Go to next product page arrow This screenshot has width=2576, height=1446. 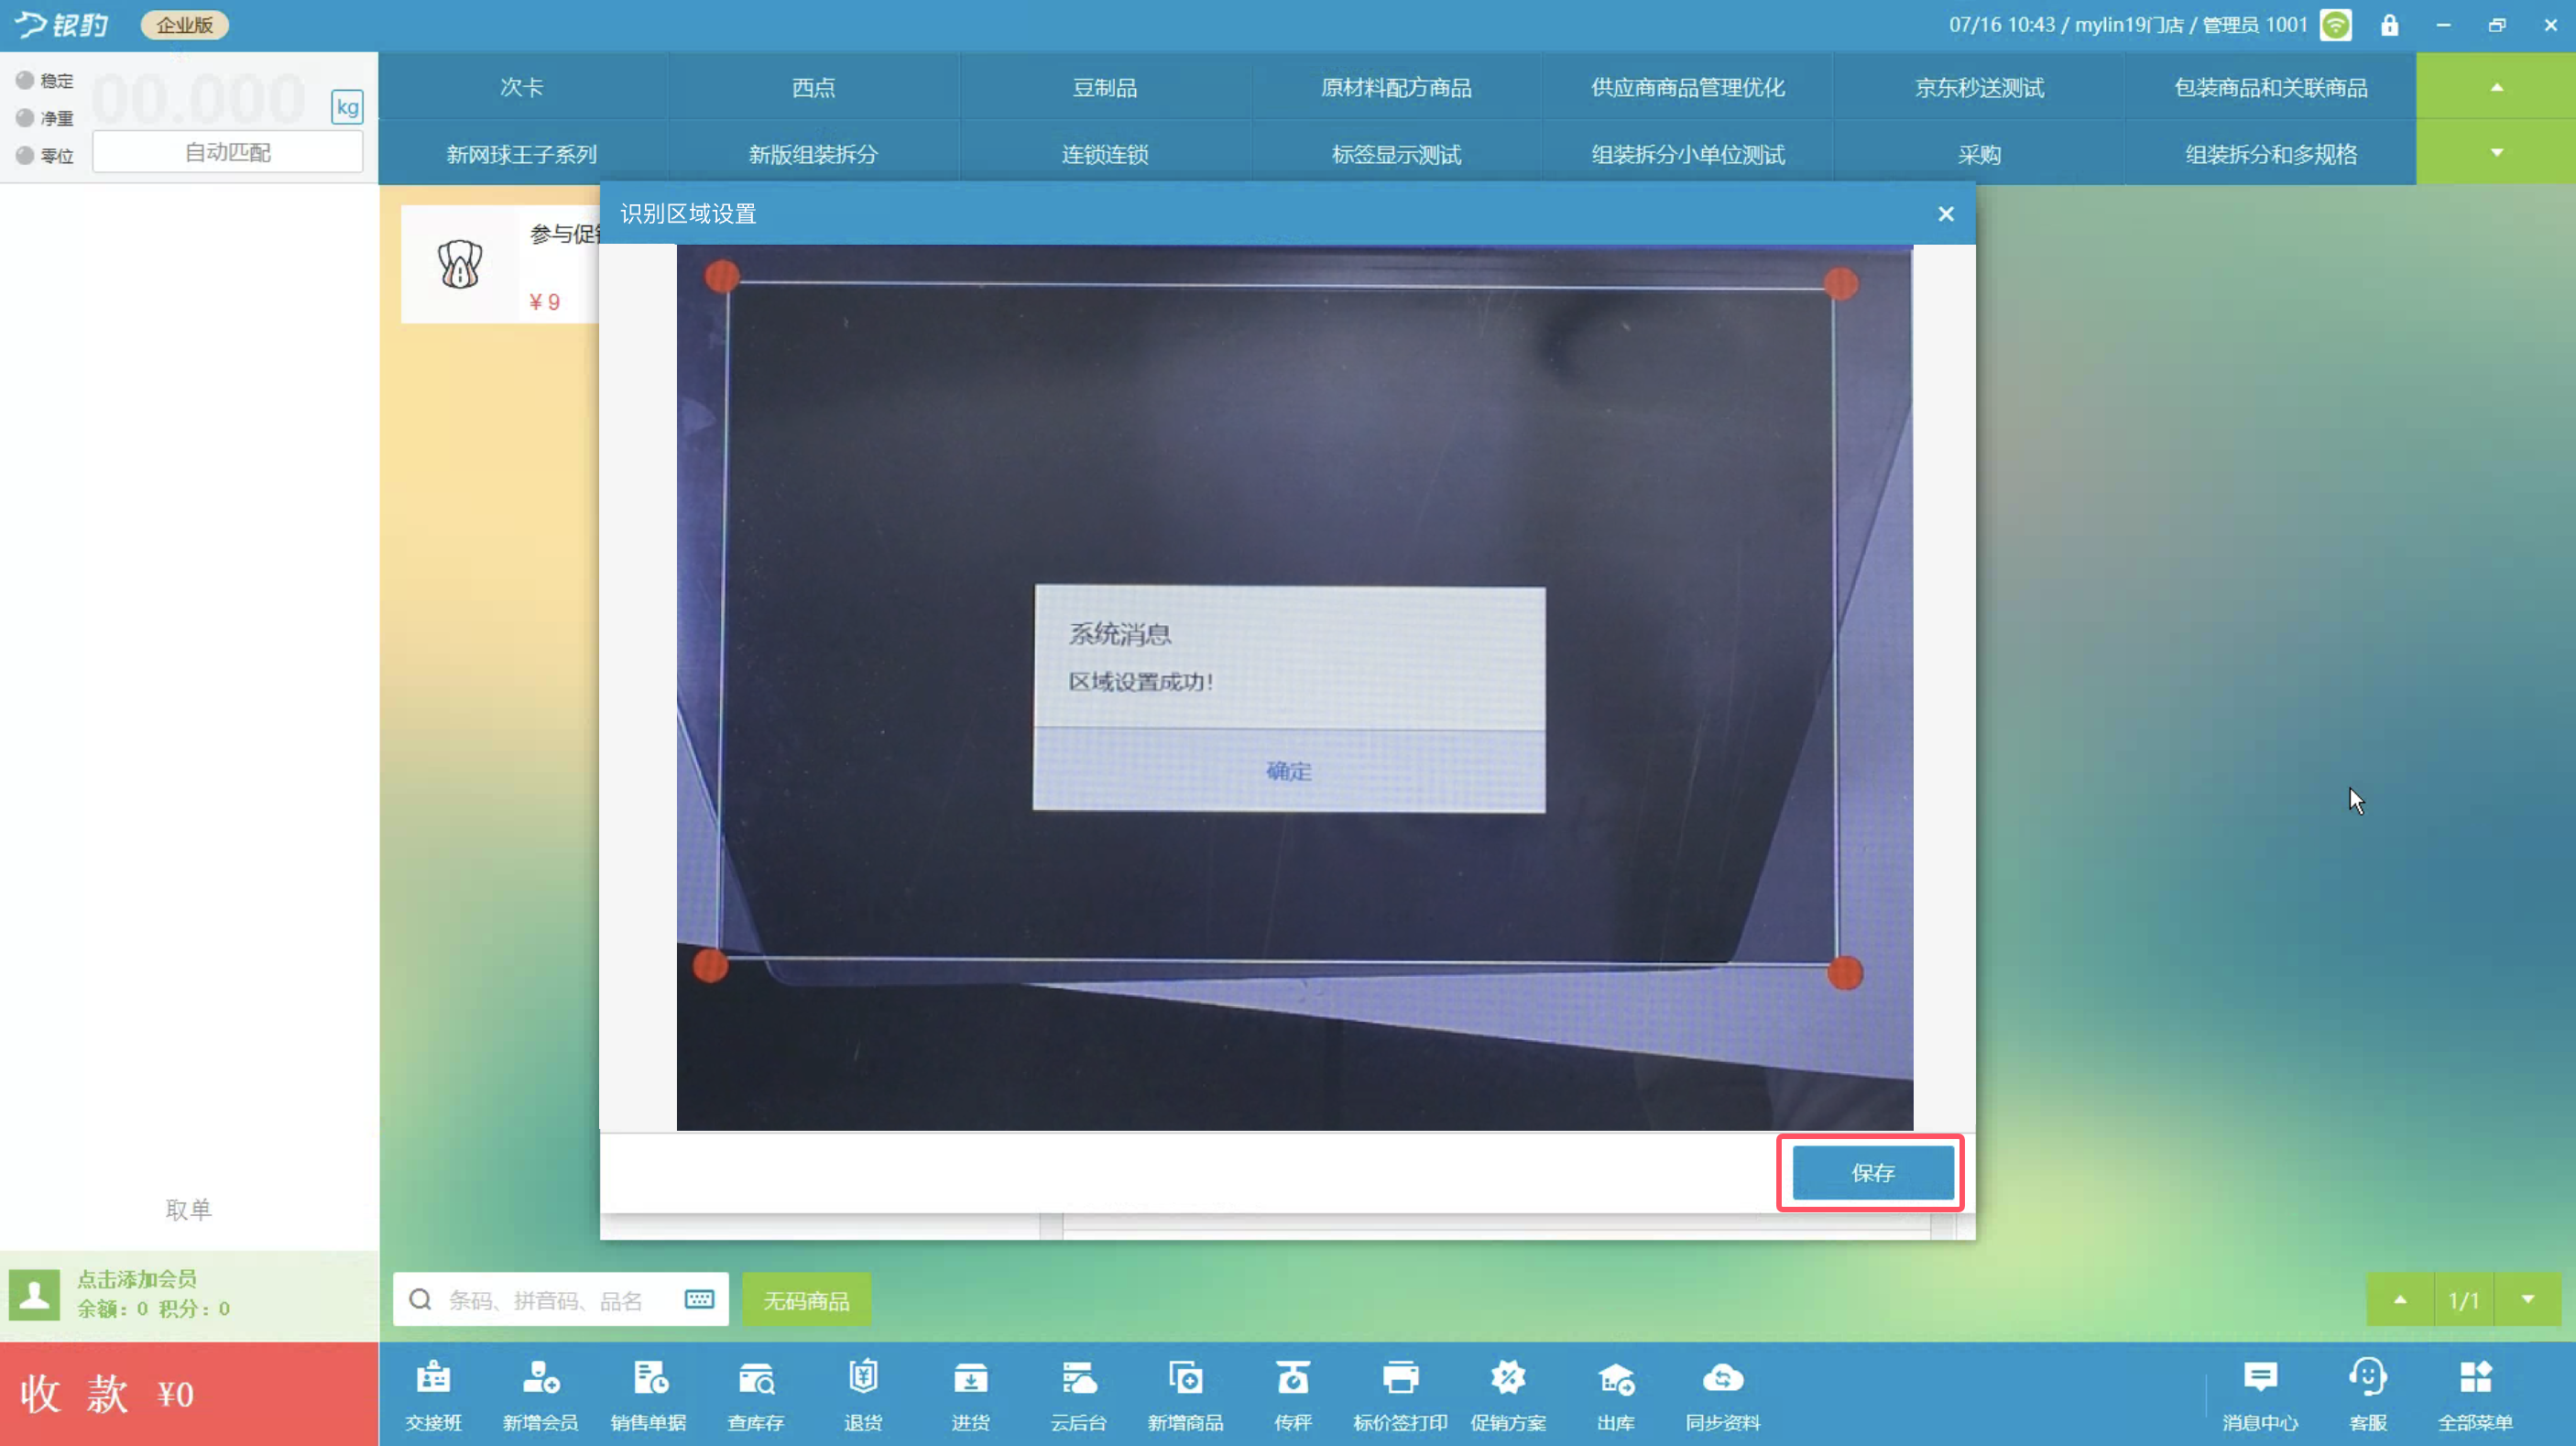click(x=2527, y=1300)
